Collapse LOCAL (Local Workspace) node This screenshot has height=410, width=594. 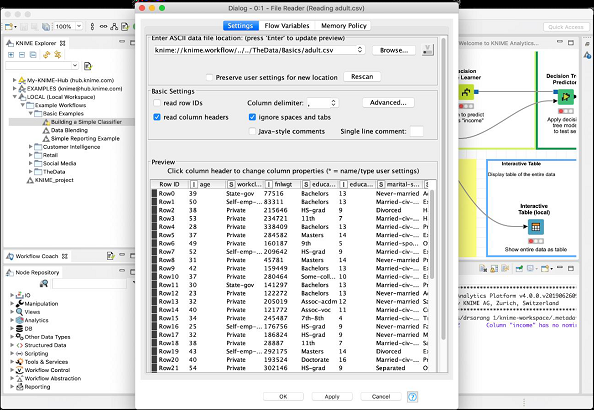pyautogui.click(x=14, y=97)
